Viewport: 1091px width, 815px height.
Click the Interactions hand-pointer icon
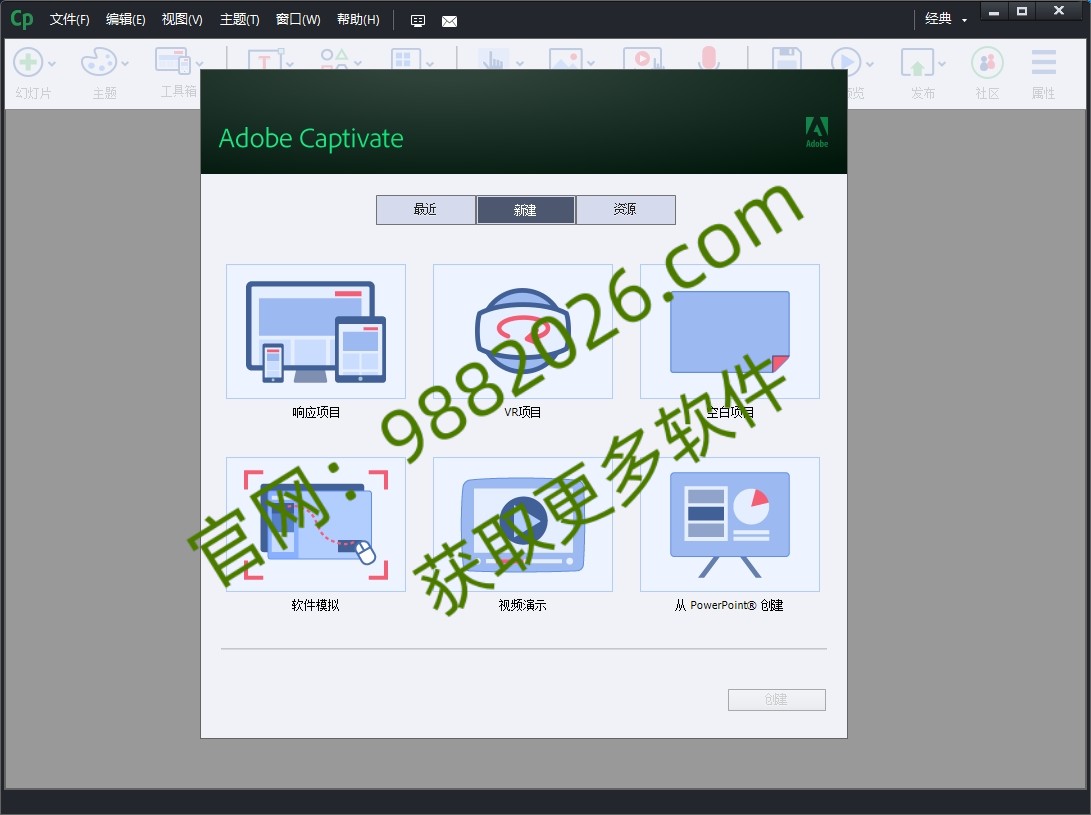click(493, 58)
